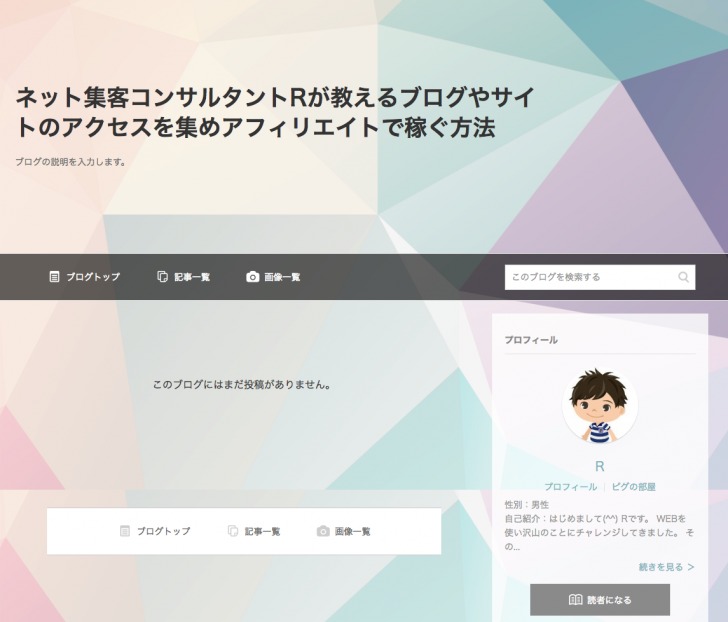This screenshot has width=728, height=622.
Task: Select 記事一覧 text in the dark navigation bar
Action: 192,277
